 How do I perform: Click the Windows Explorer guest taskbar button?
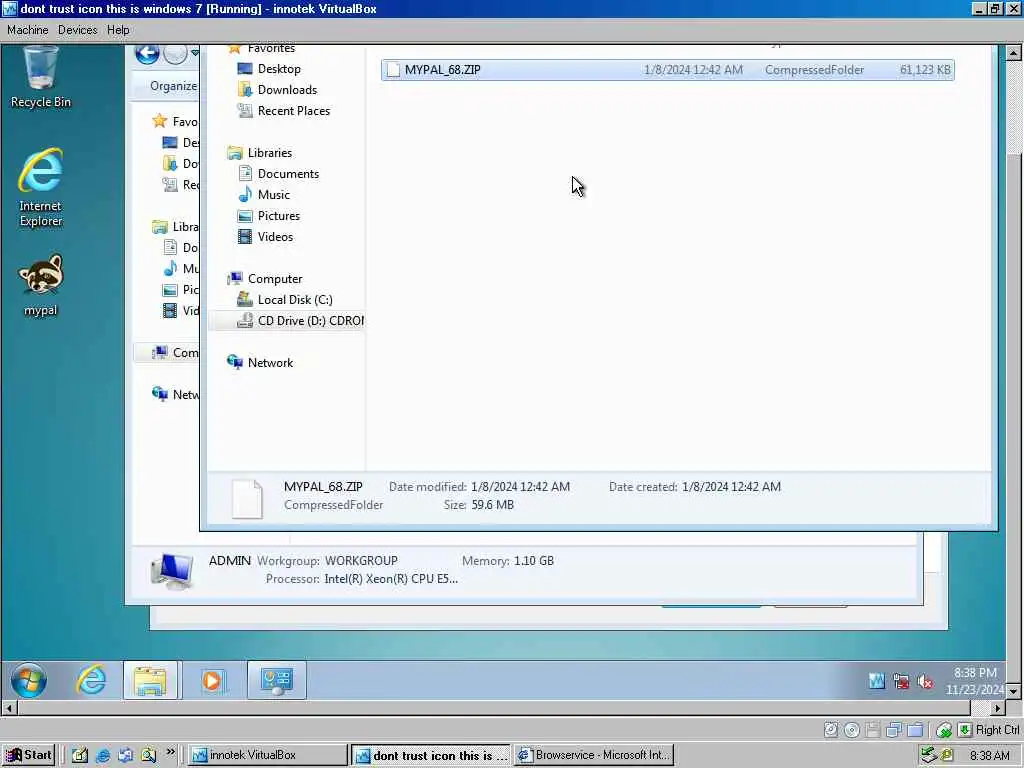150,680
